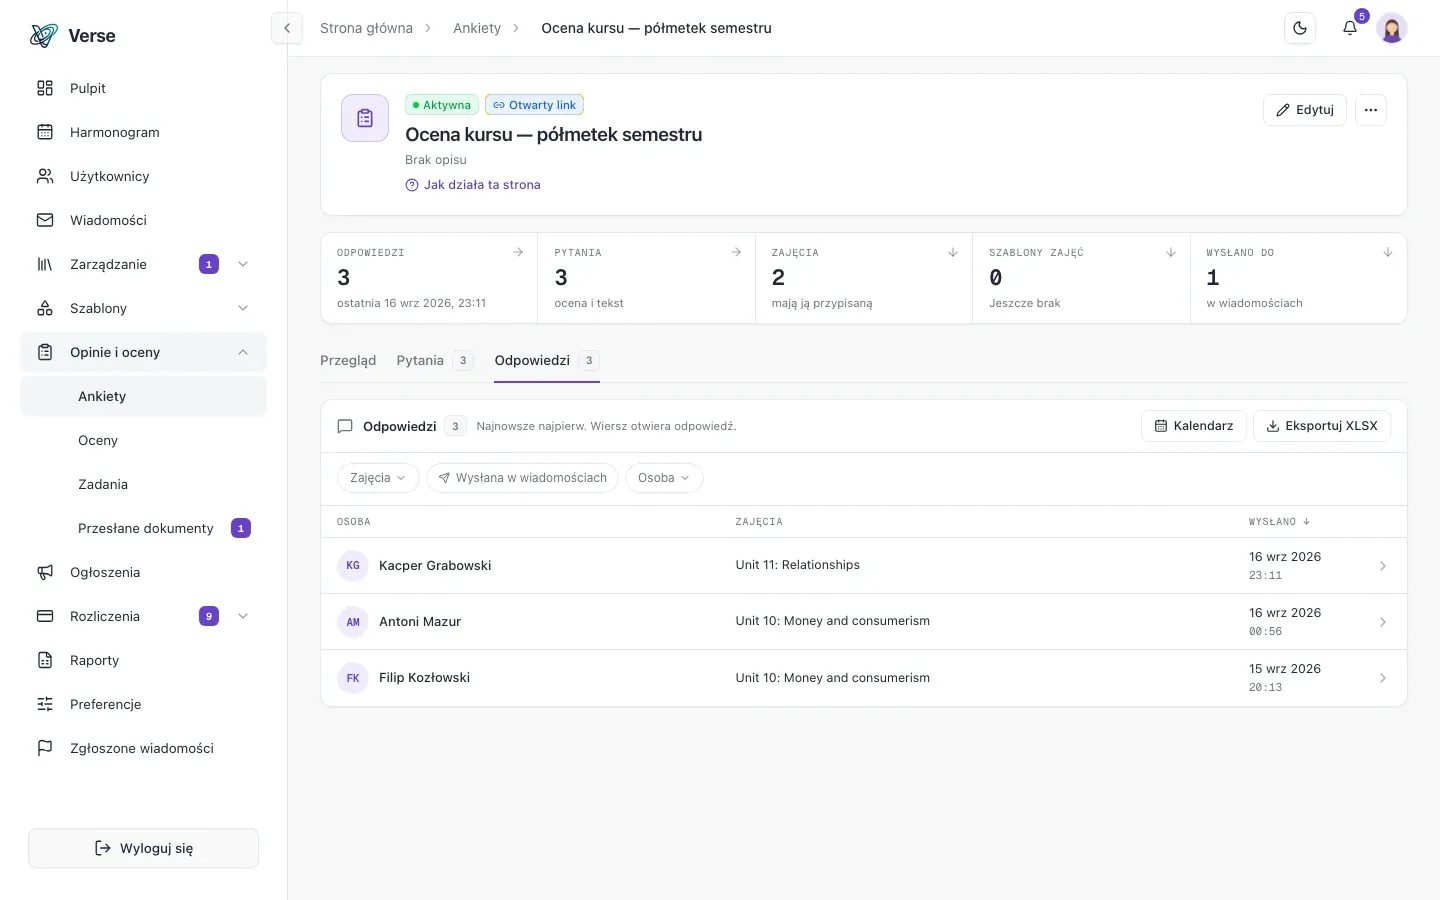The image size is (1440, 900).
Task: Open Oceny in the sidebar submenu
Action: pos(144,440)
